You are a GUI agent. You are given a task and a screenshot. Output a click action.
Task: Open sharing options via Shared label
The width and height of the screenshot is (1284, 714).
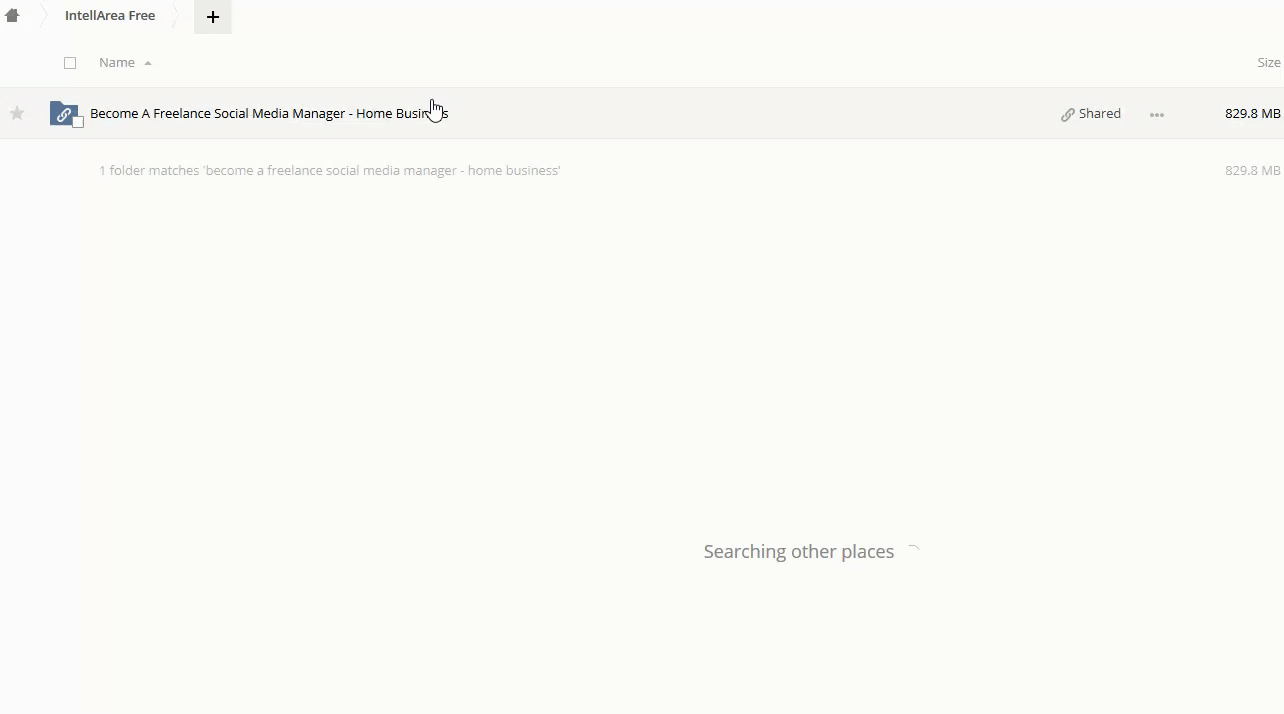point(1099,114)
